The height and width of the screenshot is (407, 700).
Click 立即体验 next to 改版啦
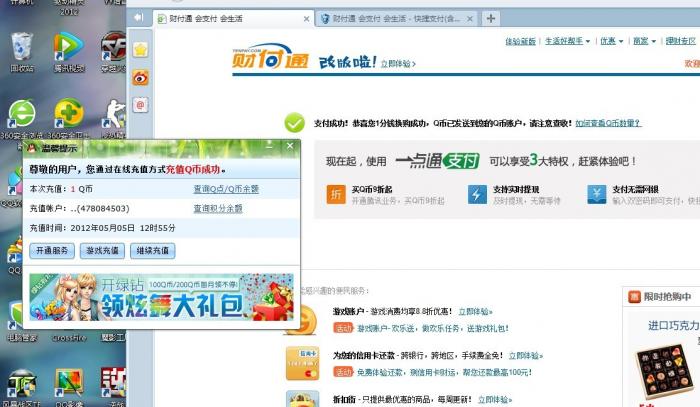pos(398,64)
